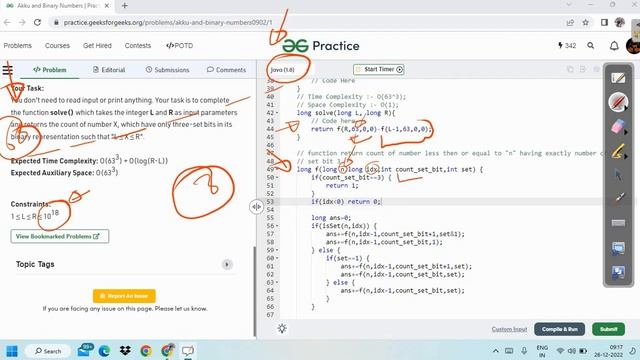Click View Bookmarked Problems

60,236
